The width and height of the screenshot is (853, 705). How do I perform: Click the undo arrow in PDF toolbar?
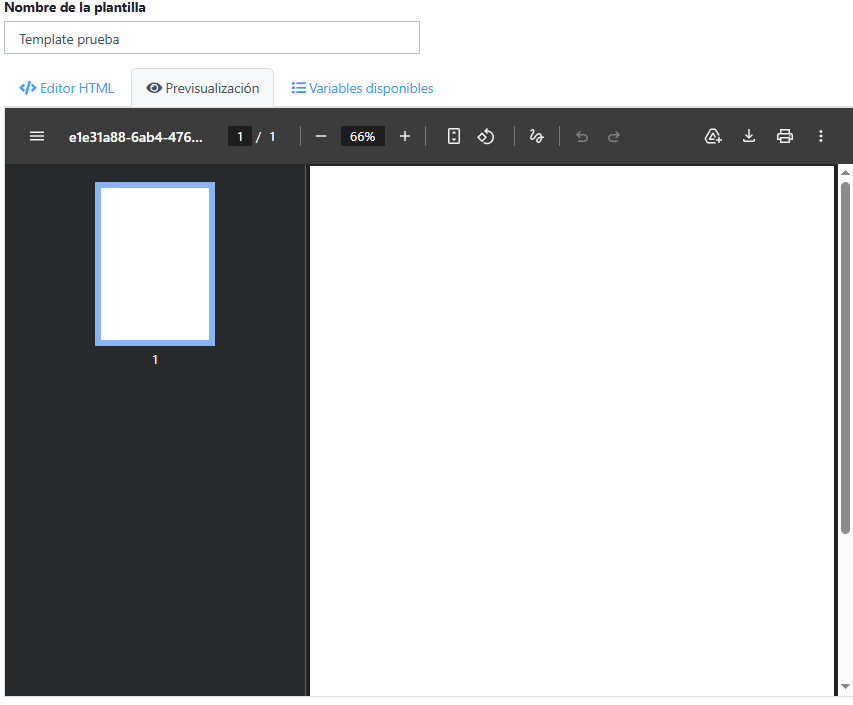click(x=582, y=137)
